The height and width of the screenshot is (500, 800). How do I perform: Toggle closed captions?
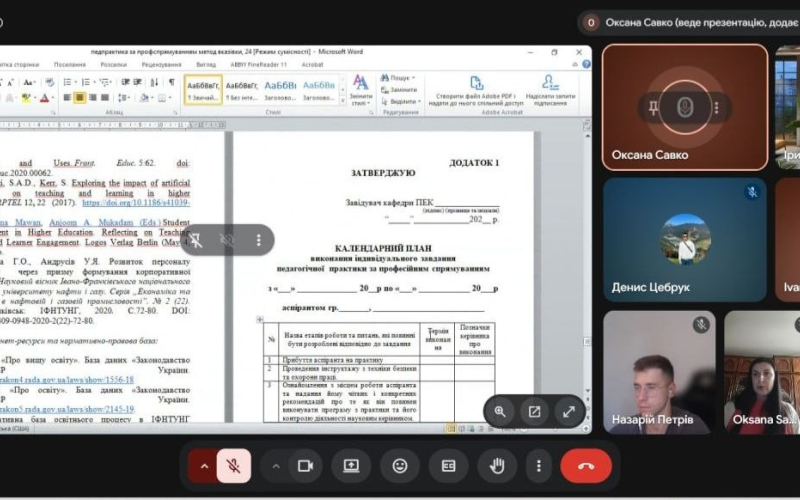pyautogui.click(x=448, y=466)
